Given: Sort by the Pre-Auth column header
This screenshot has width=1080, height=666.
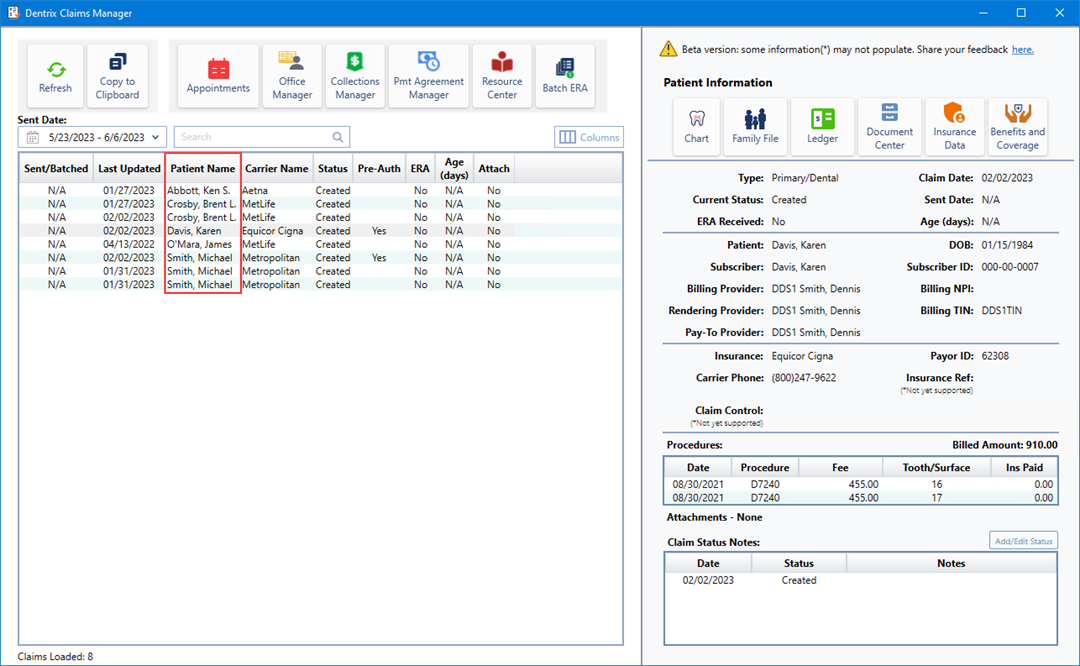Looking at the screenshot, I should click(x=379, y=169).
